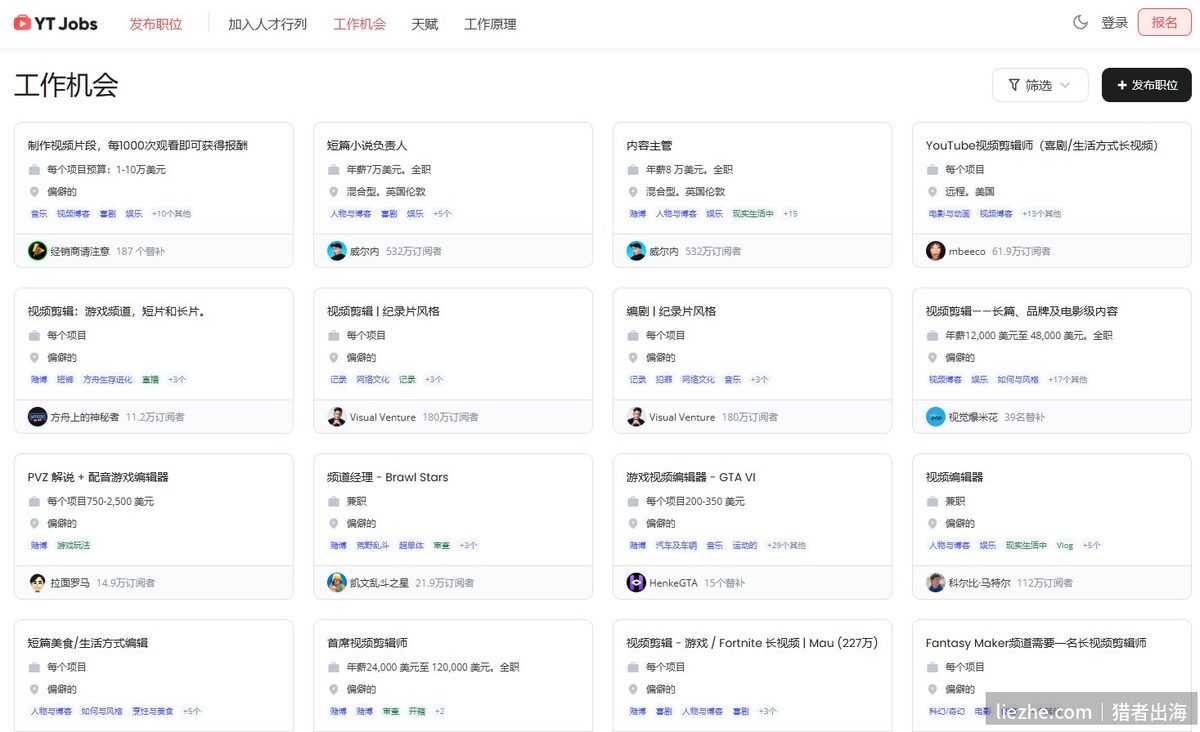Open the 工作原理 nav item
The image size is (1200, 732).
[490, 24]
